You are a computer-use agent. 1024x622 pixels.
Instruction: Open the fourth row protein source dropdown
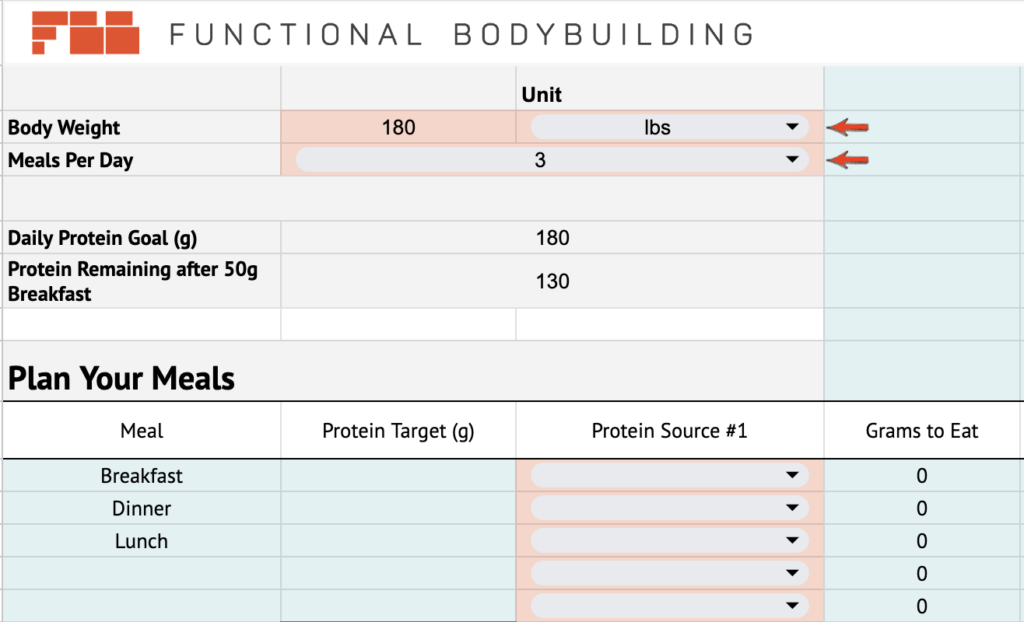click(x=669, y=573)
